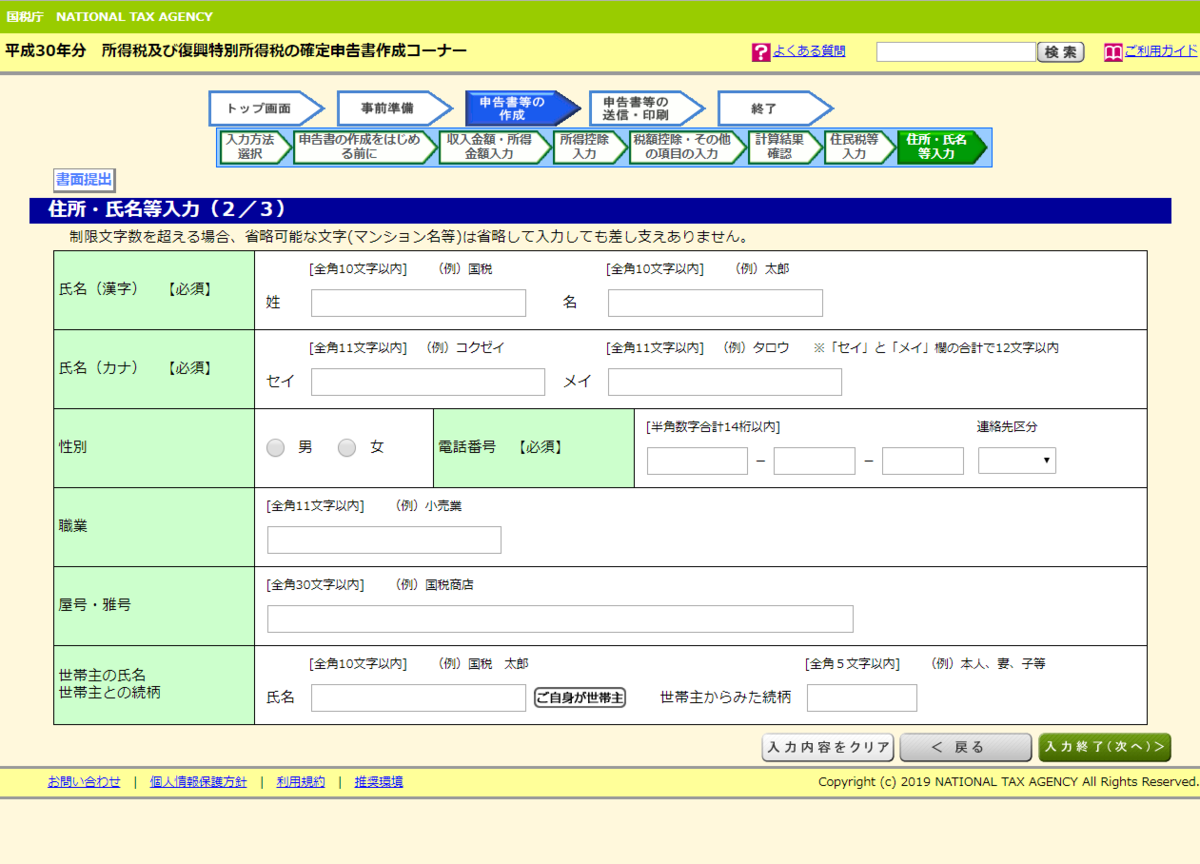Select the 申告書等の作成 step
The height and width of the screenshot is (864, 1200).
(x=521, y=108)
